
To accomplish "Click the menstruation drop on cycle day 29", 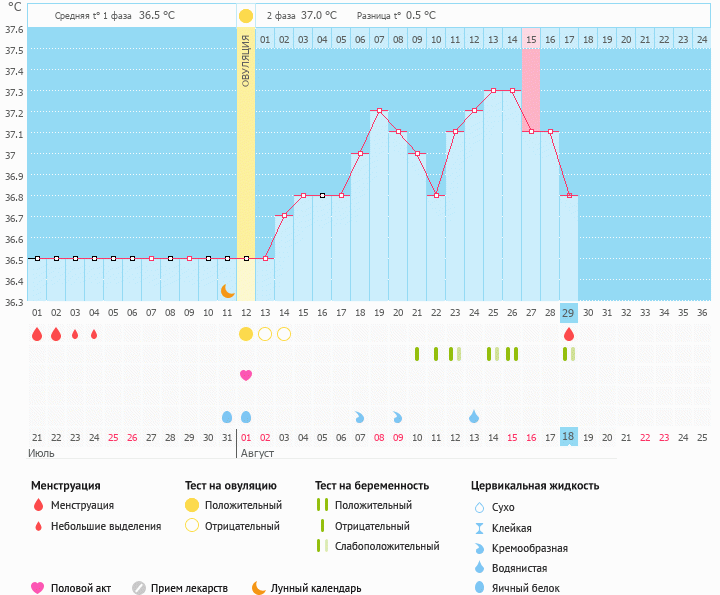I will click(x=569, y=334).
